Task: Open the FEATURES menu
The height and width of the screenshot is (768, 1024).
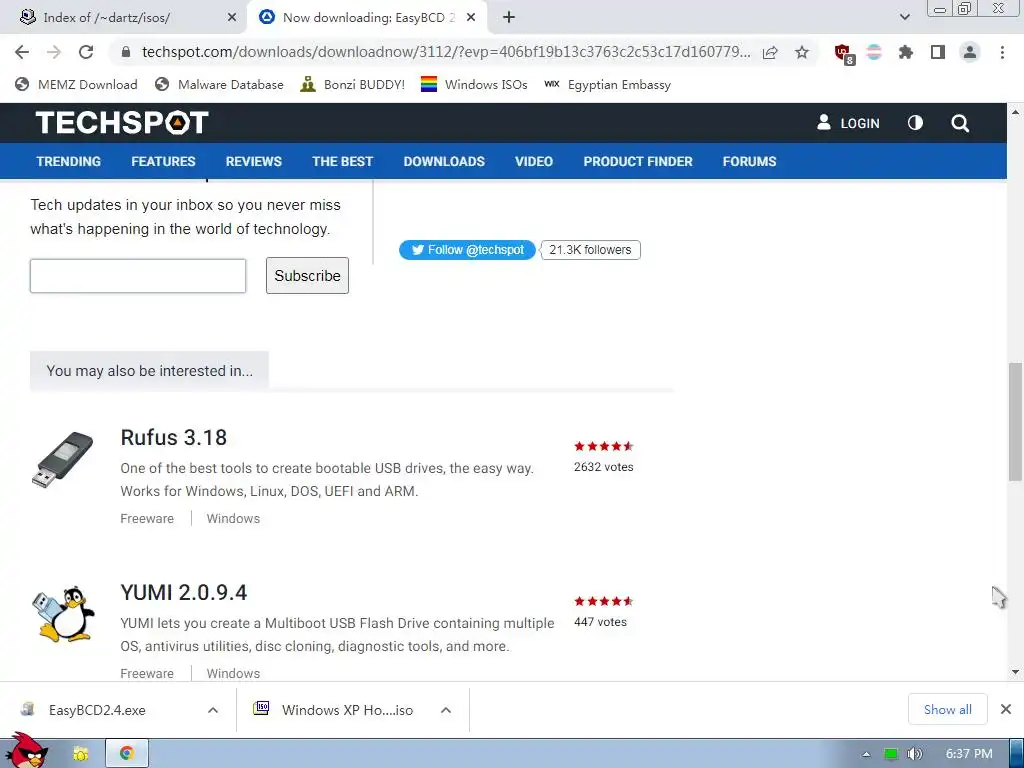Action: coord(163,161)
